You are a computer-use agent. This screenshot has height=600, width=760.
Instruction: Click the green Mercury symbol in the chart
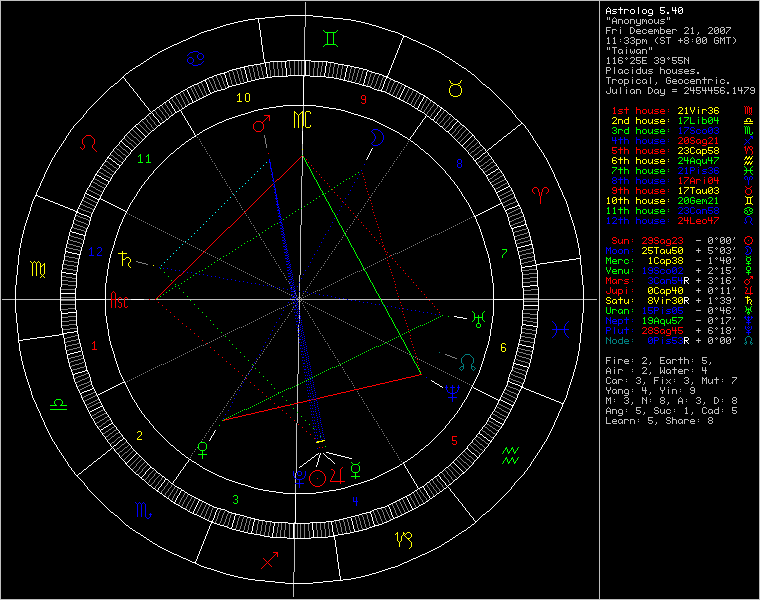tap(356, 470)
